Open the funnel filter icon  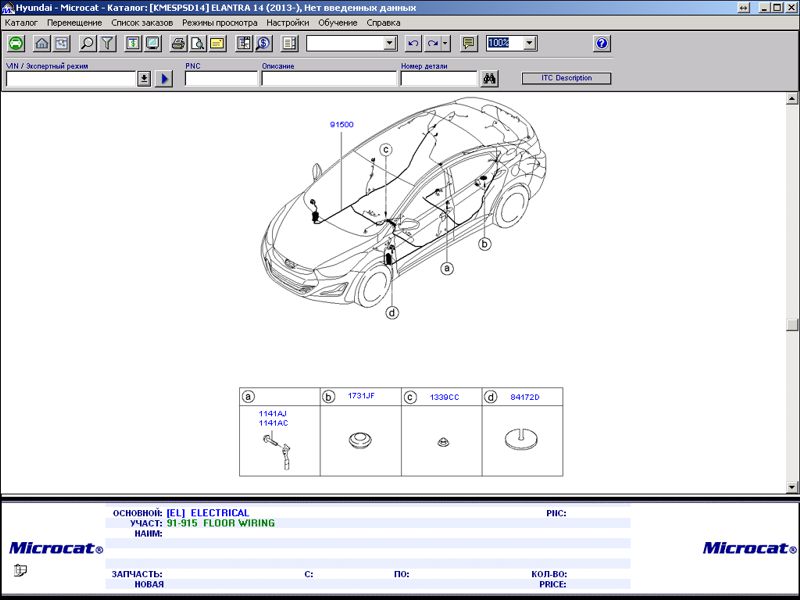click(107, 43)
